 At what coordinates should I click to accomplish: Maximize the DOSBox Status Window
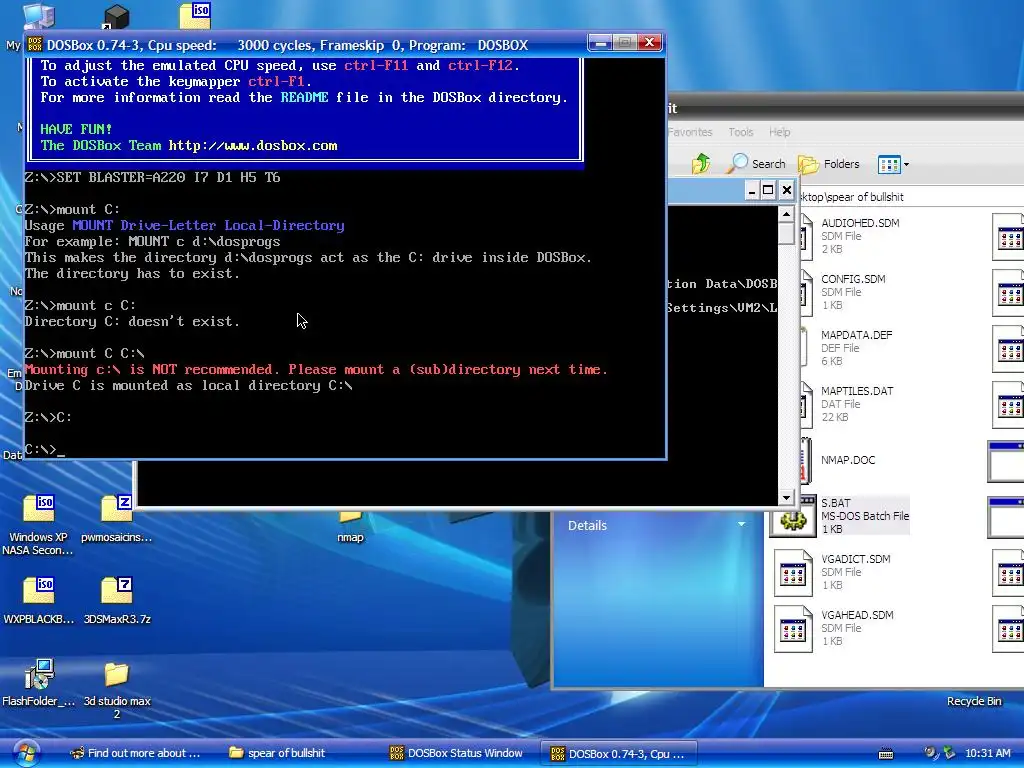[769, 190]
